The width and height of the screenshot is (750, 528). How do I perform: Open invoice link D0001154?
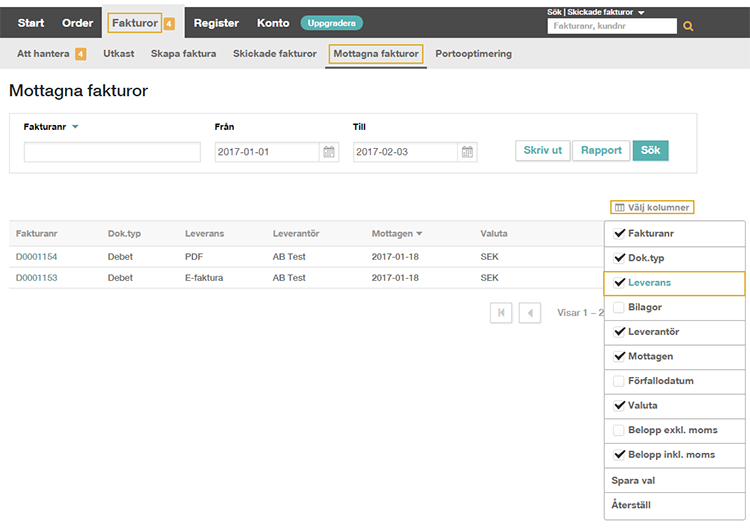pos(36,257)
